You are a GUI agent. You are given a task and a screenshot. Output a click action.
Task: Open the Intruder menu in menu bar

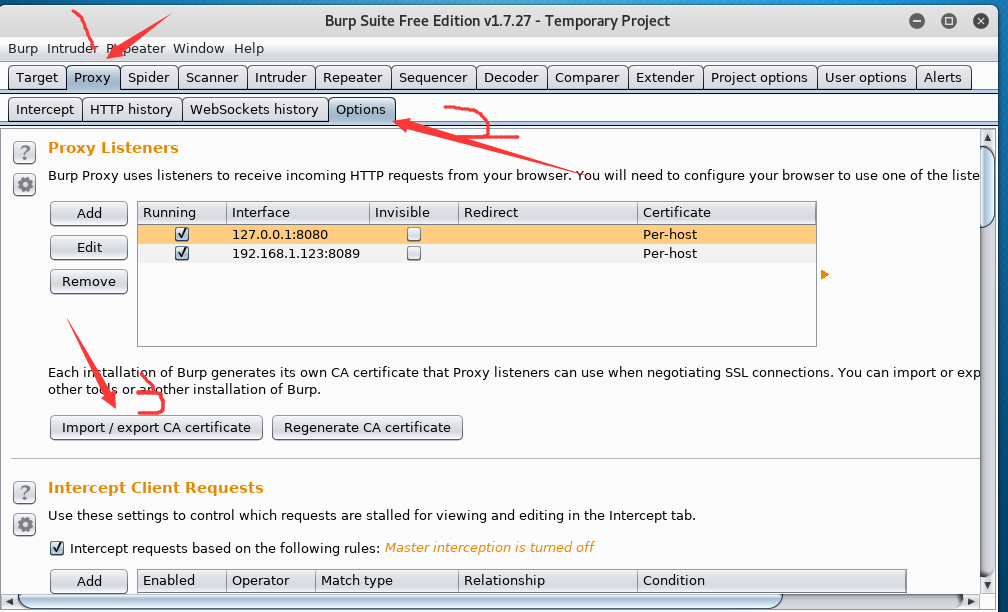click(72, 49)
